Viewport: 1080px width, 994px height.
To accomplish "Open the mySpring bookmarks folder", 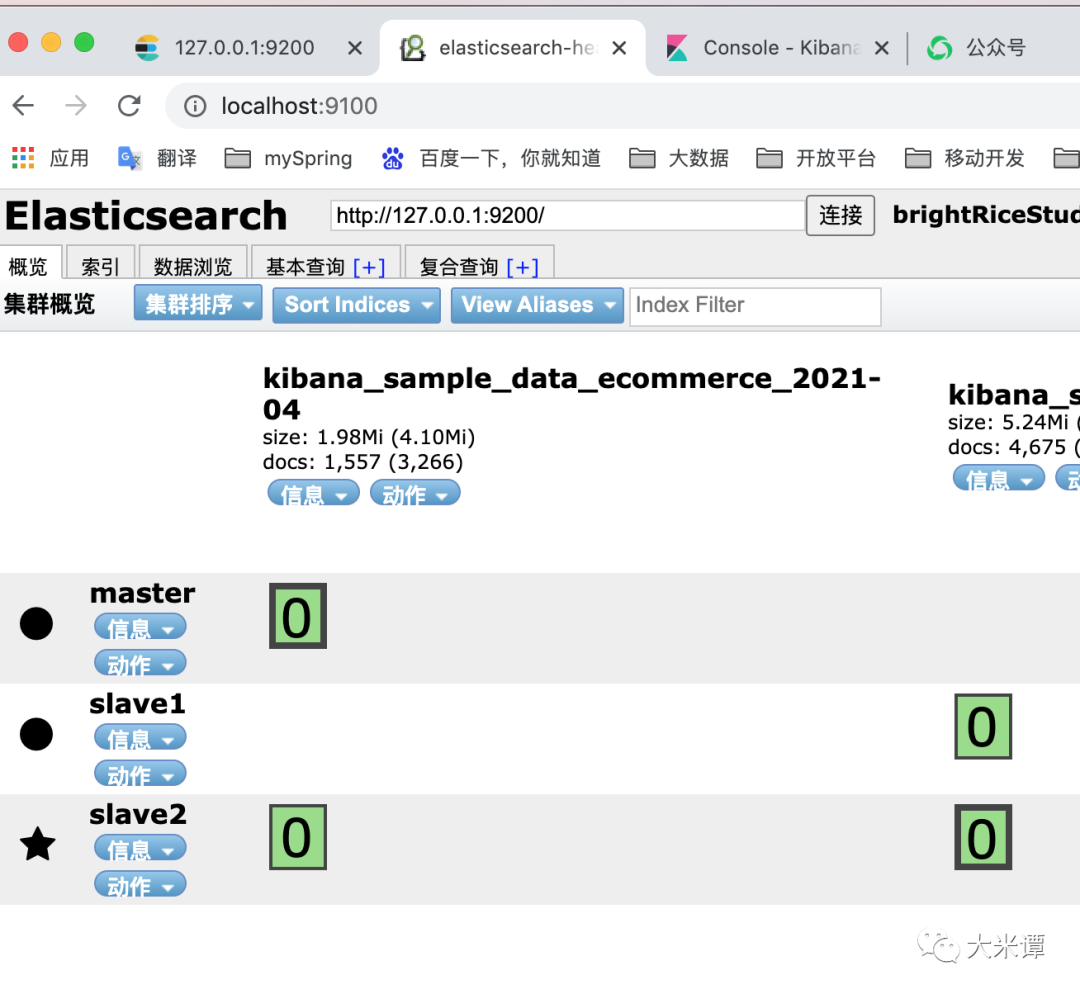I will [289, 158].
